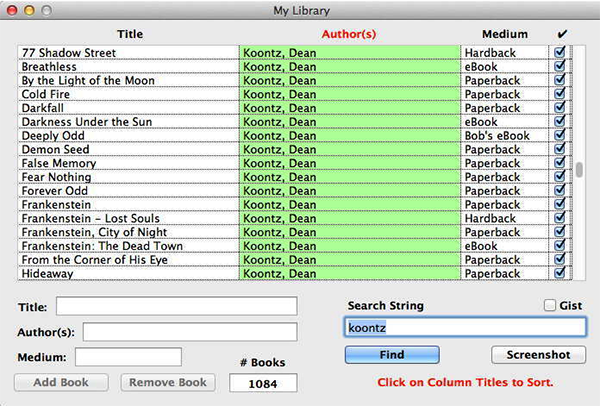The width and height of the screenshot is (600, 406).
Task: Enable the Gist checkbox
Action: click(x=549, y=305)
